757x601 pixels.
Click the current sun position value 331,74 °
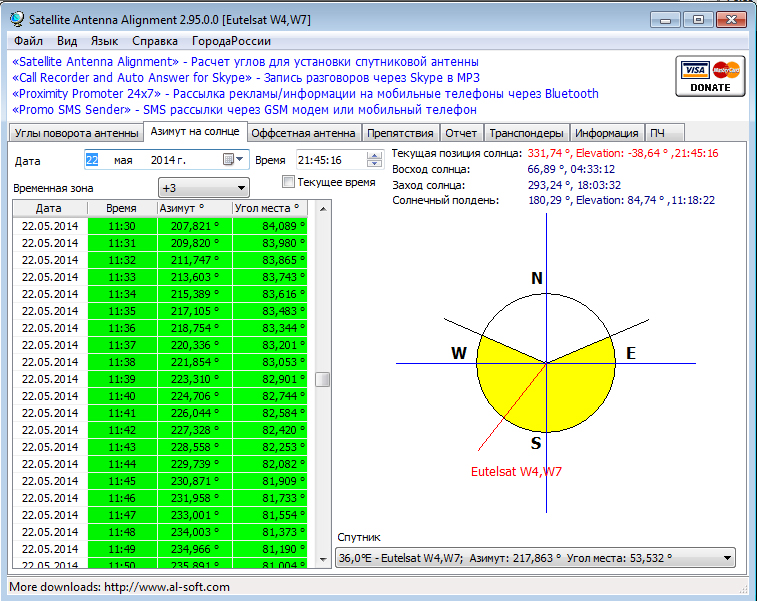549,154
